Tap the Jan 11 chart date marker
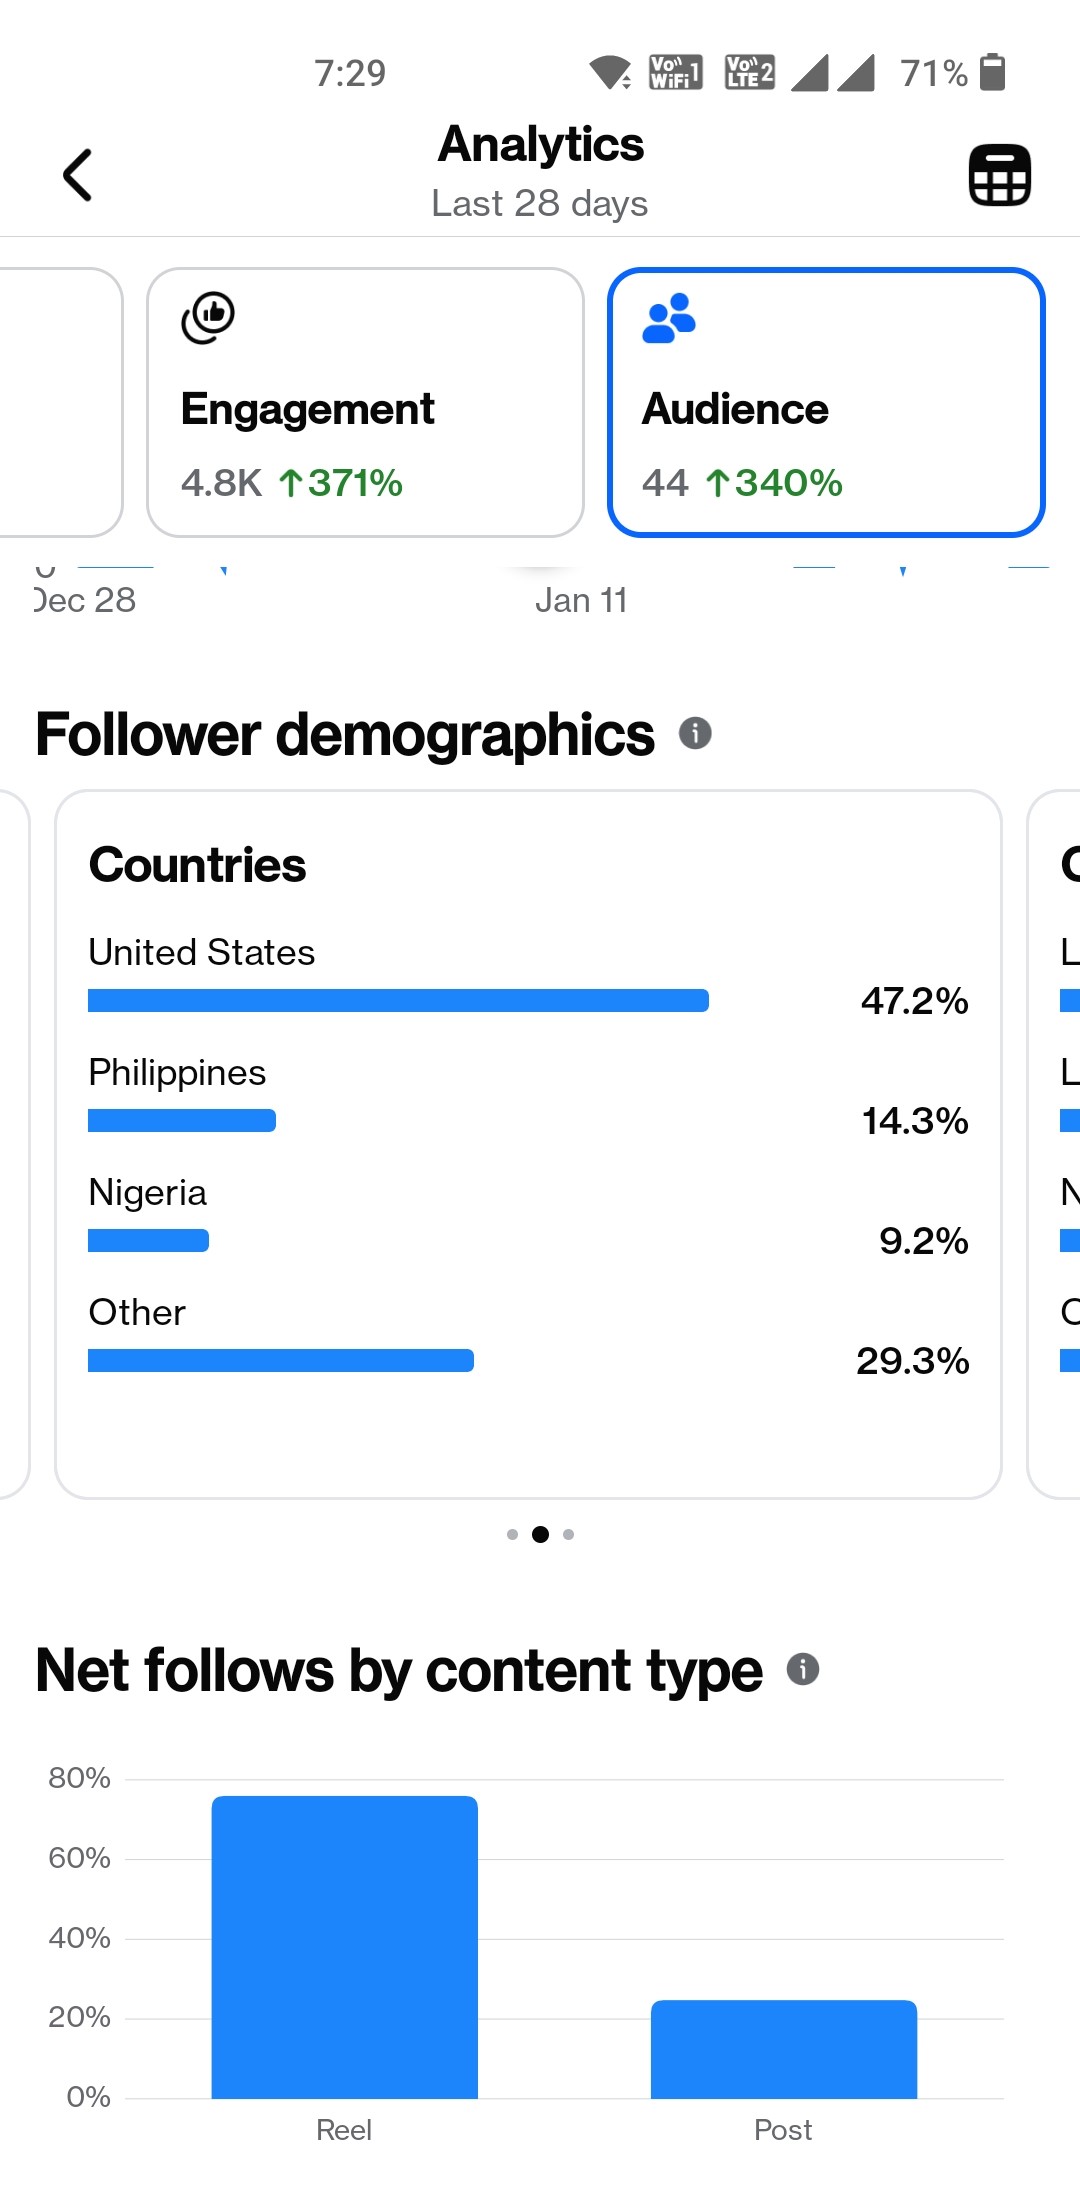The height and width of the screenshot is (2186, 1080). tap(581, 600)
